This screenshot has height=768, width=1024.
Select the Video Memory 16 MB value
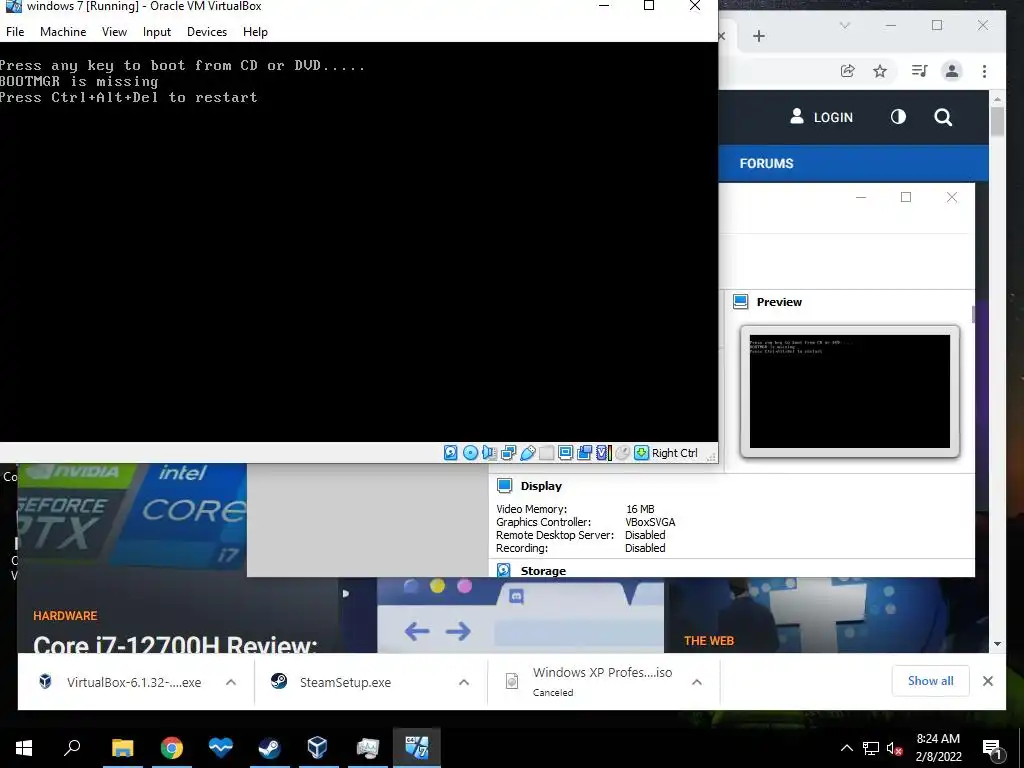point(640,509)
